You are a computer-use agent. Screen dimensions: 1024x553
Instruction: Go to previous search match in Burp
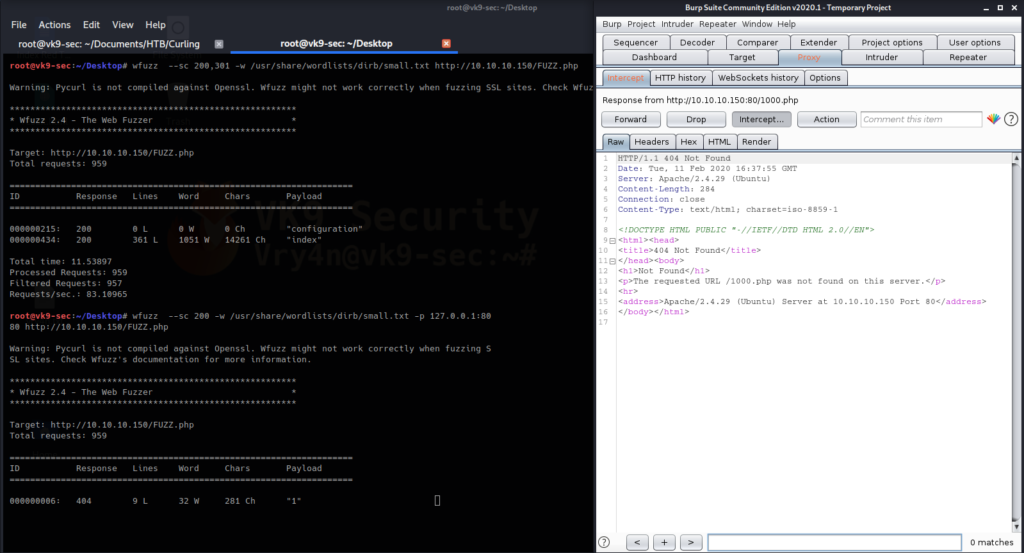637,542
